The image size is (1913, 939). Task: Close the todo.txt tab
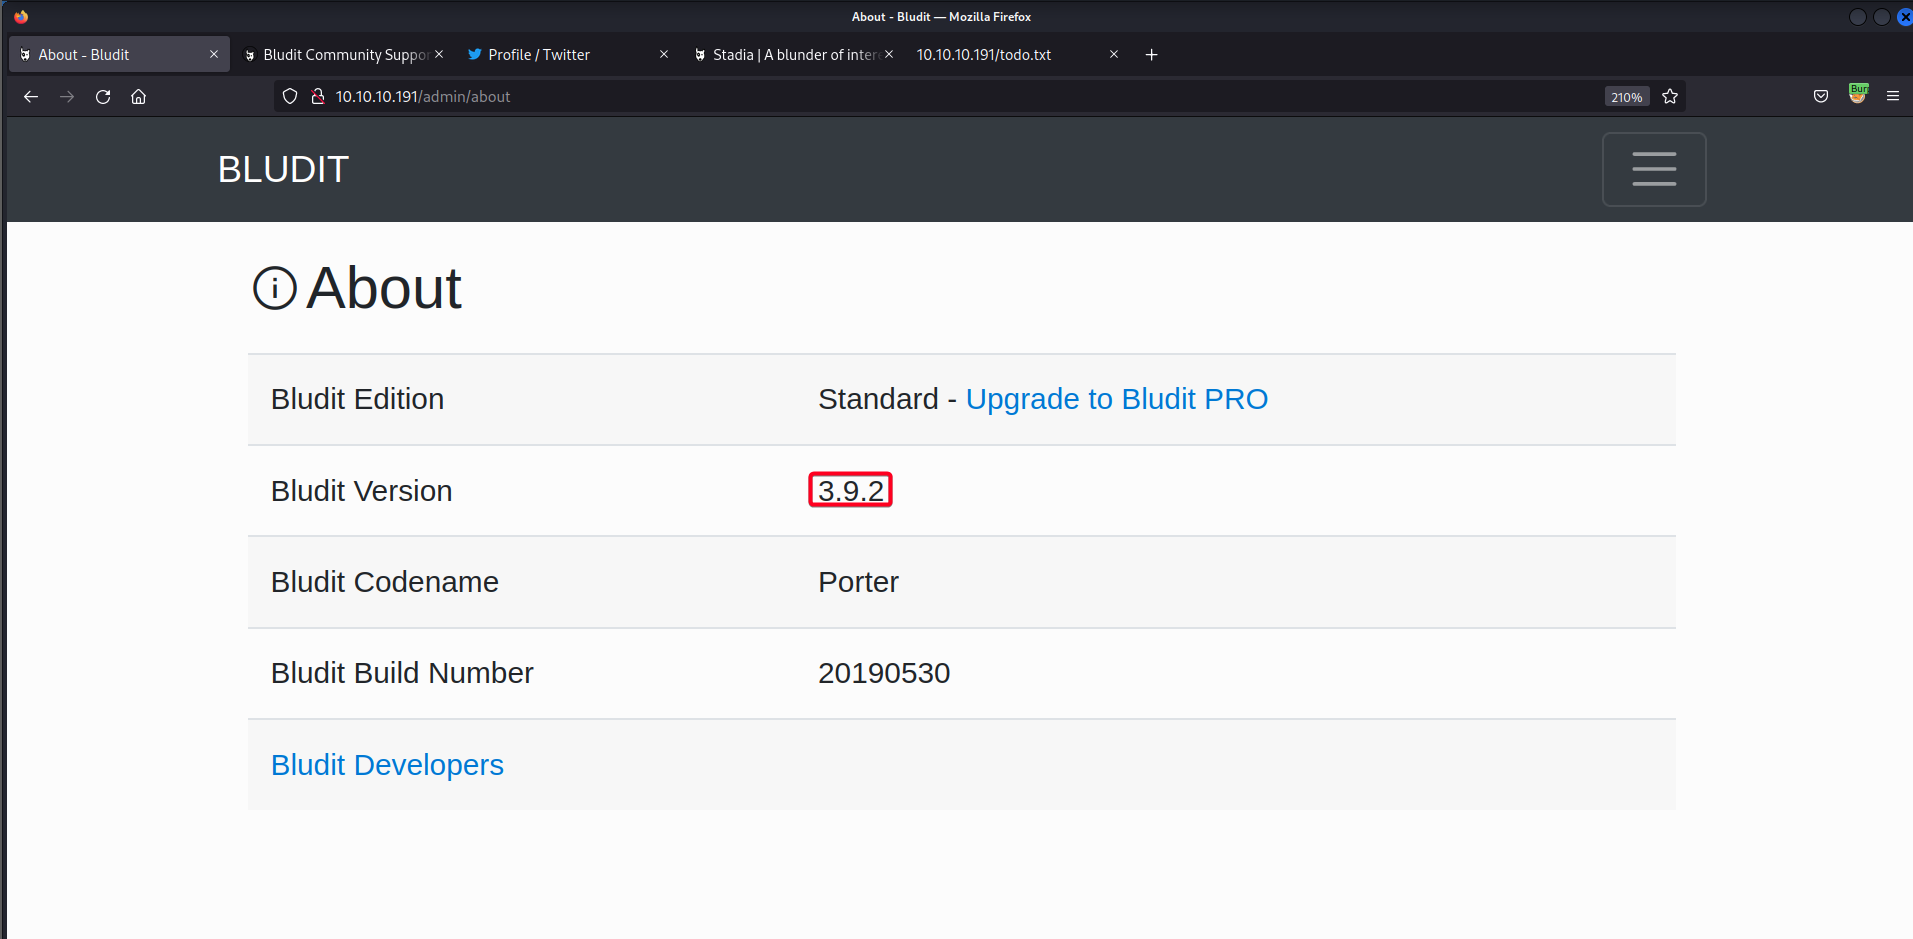1114,55
